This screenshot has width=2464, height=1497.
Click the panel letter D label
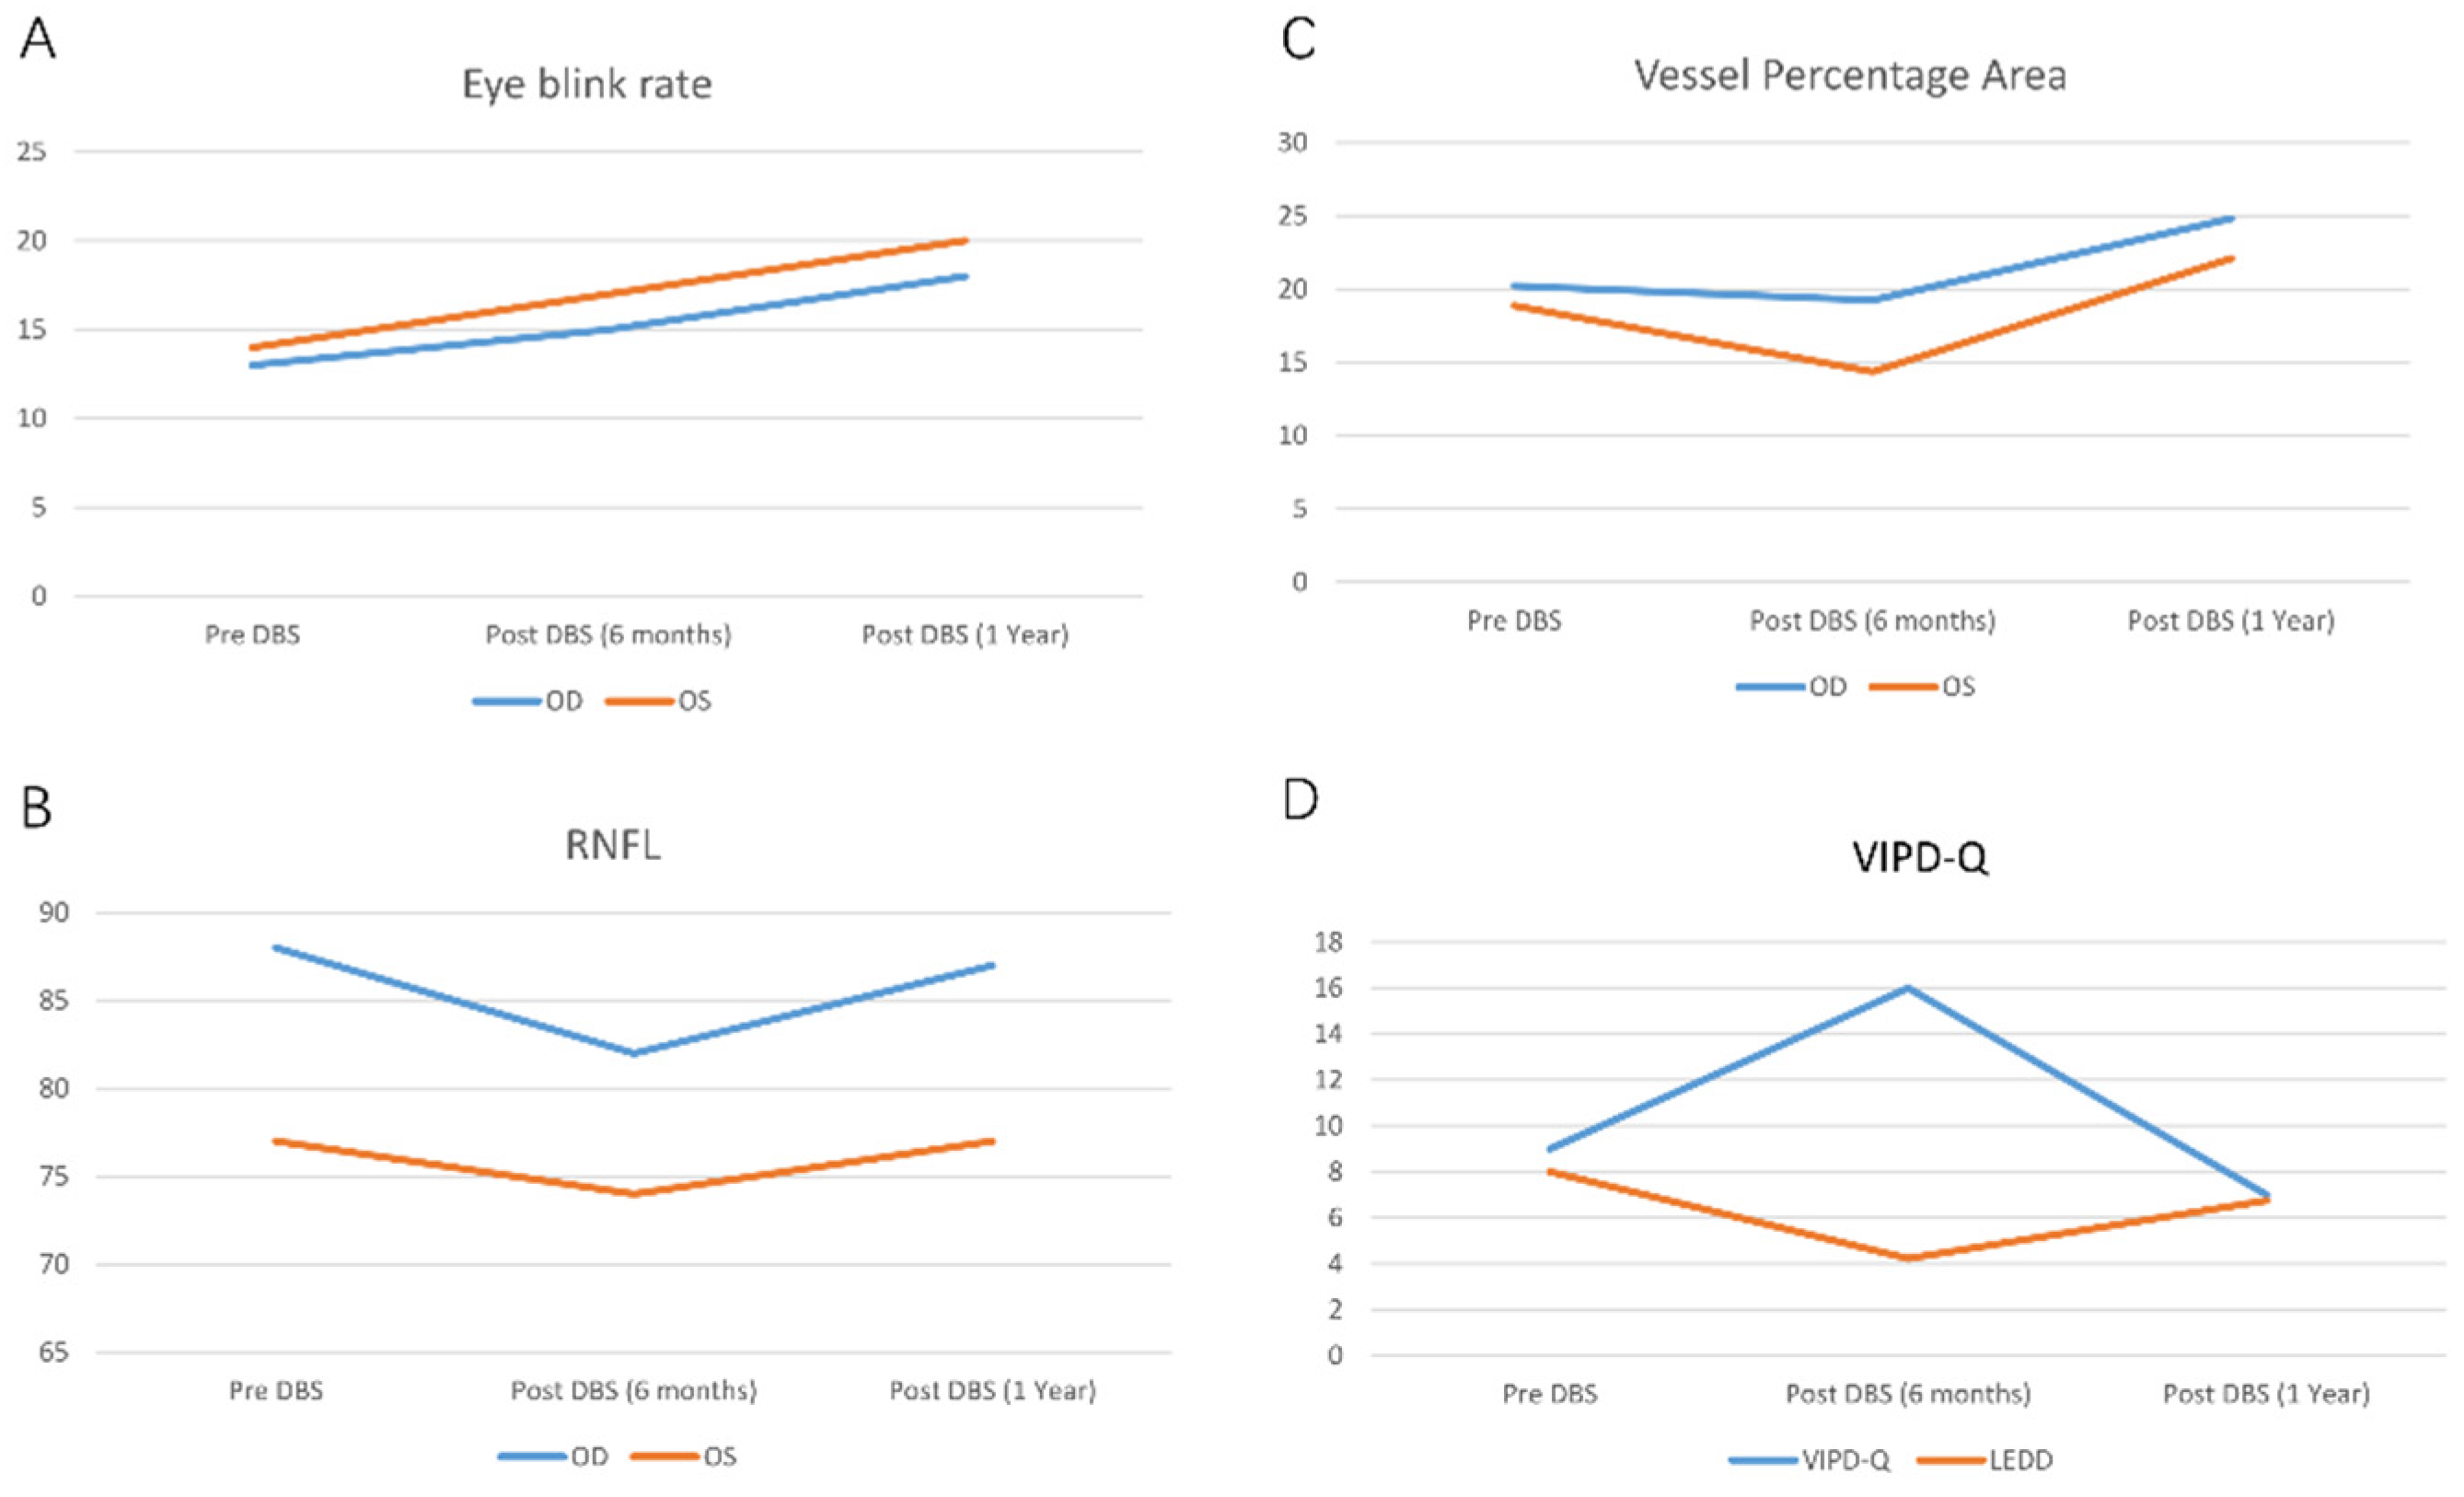coord(1300,800)
